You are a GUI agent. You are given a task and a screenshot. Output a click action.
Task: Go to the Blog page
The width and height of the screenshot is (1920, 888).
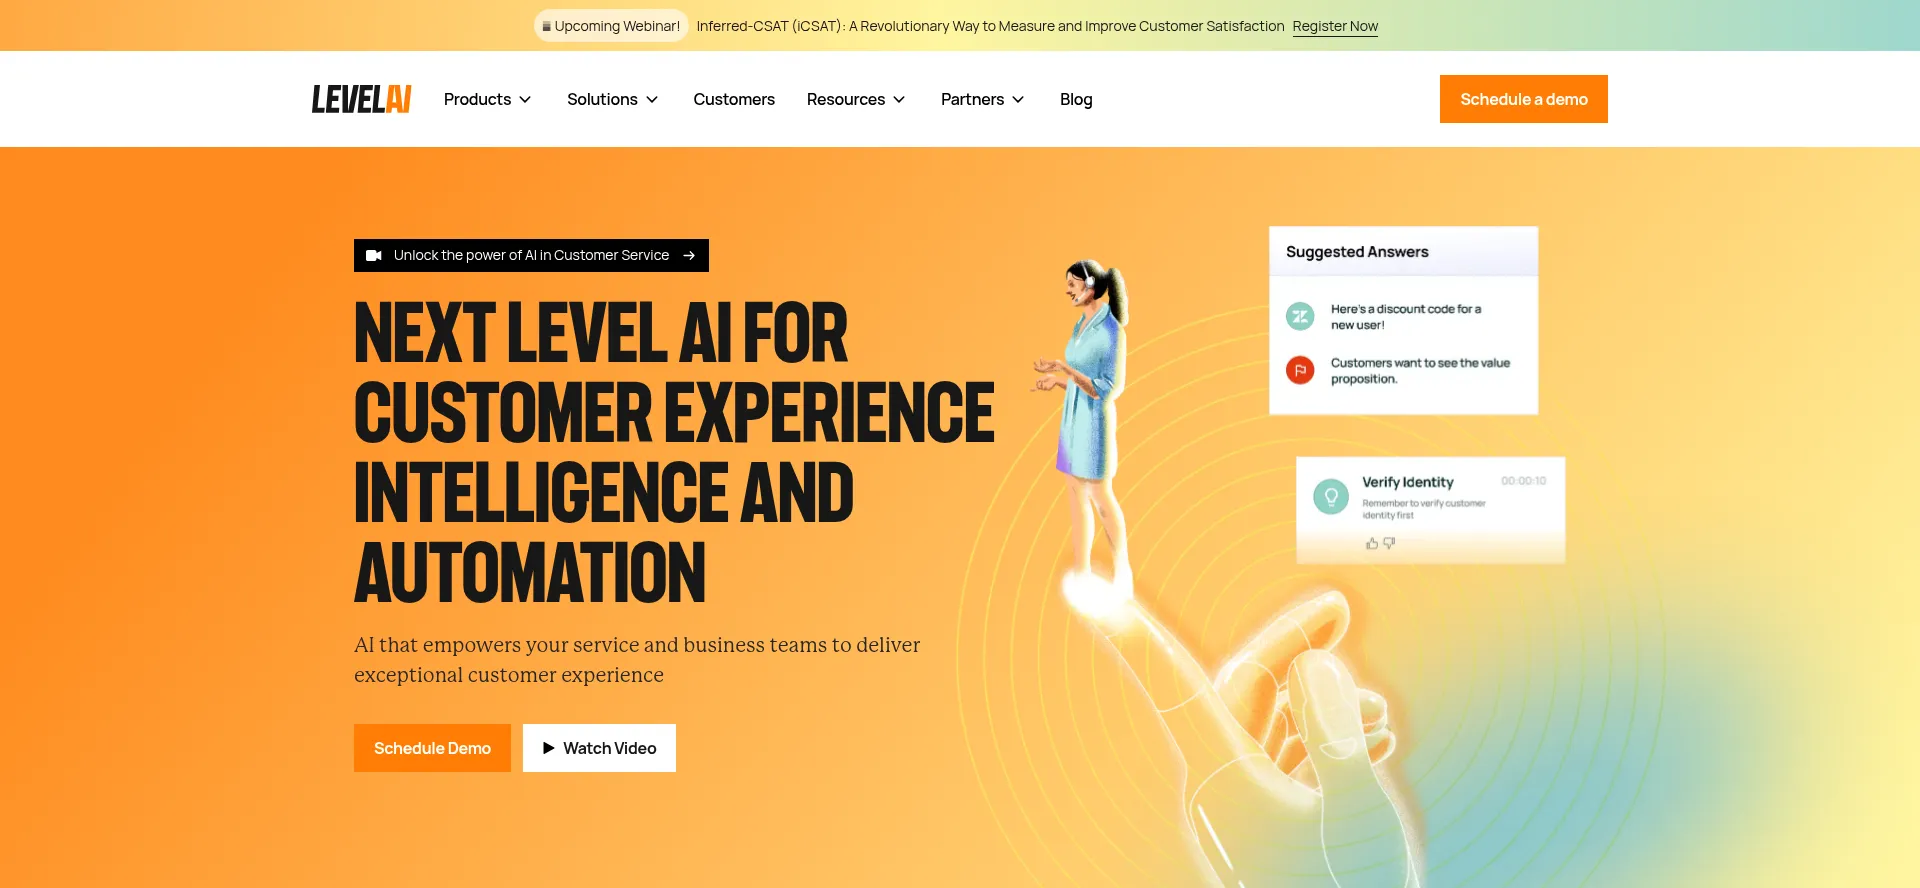point(1076,100)
